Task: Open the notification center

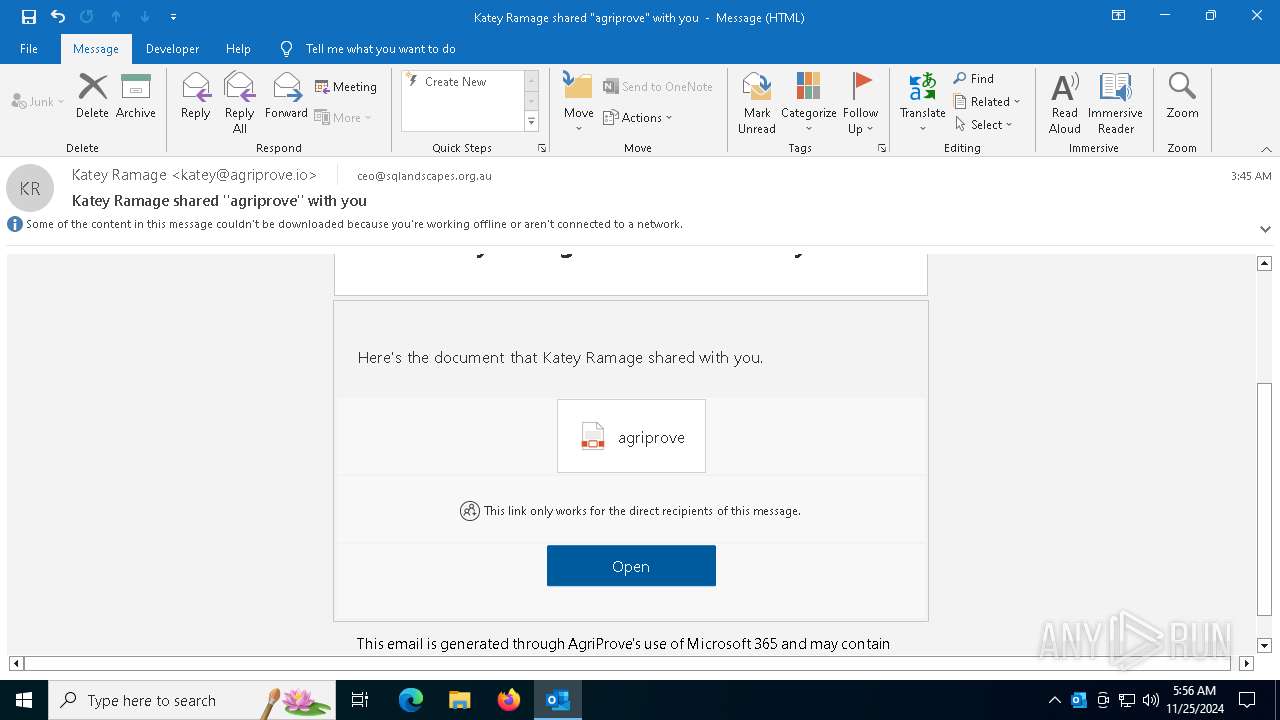Action: [x=1247, y=700]
